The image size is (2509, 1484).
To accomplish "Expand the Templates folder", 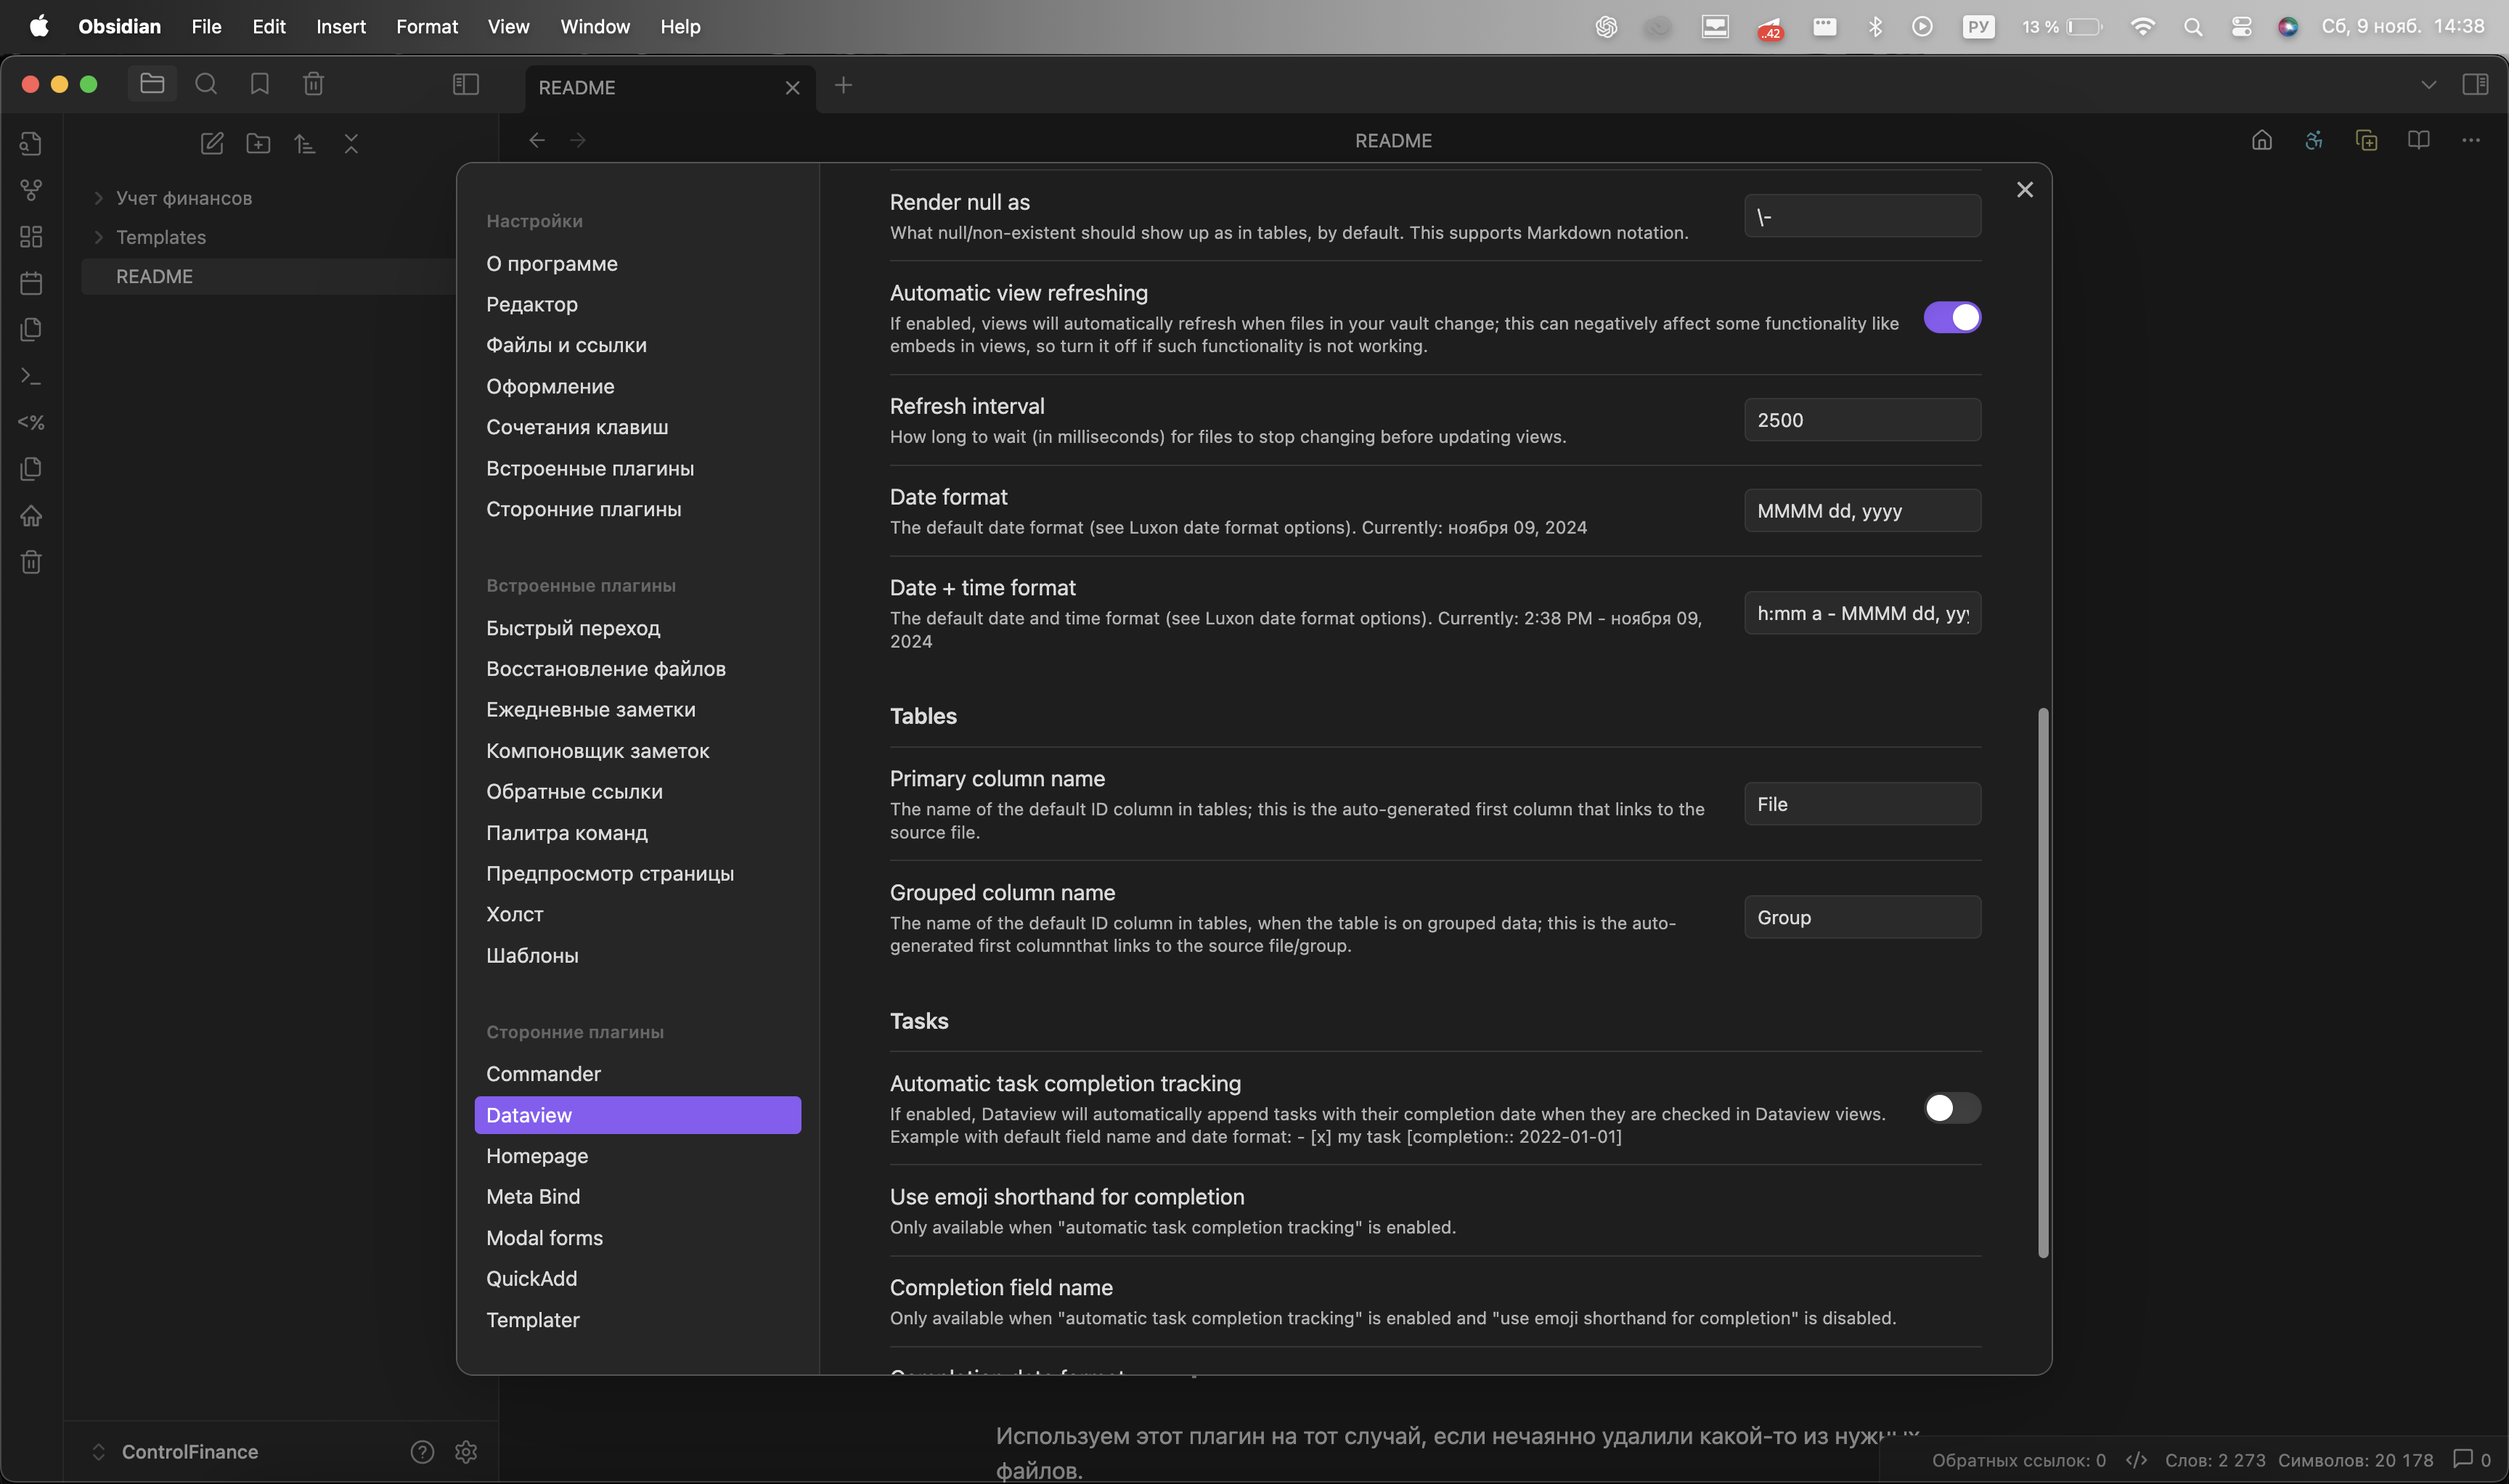I will (99, 237).
